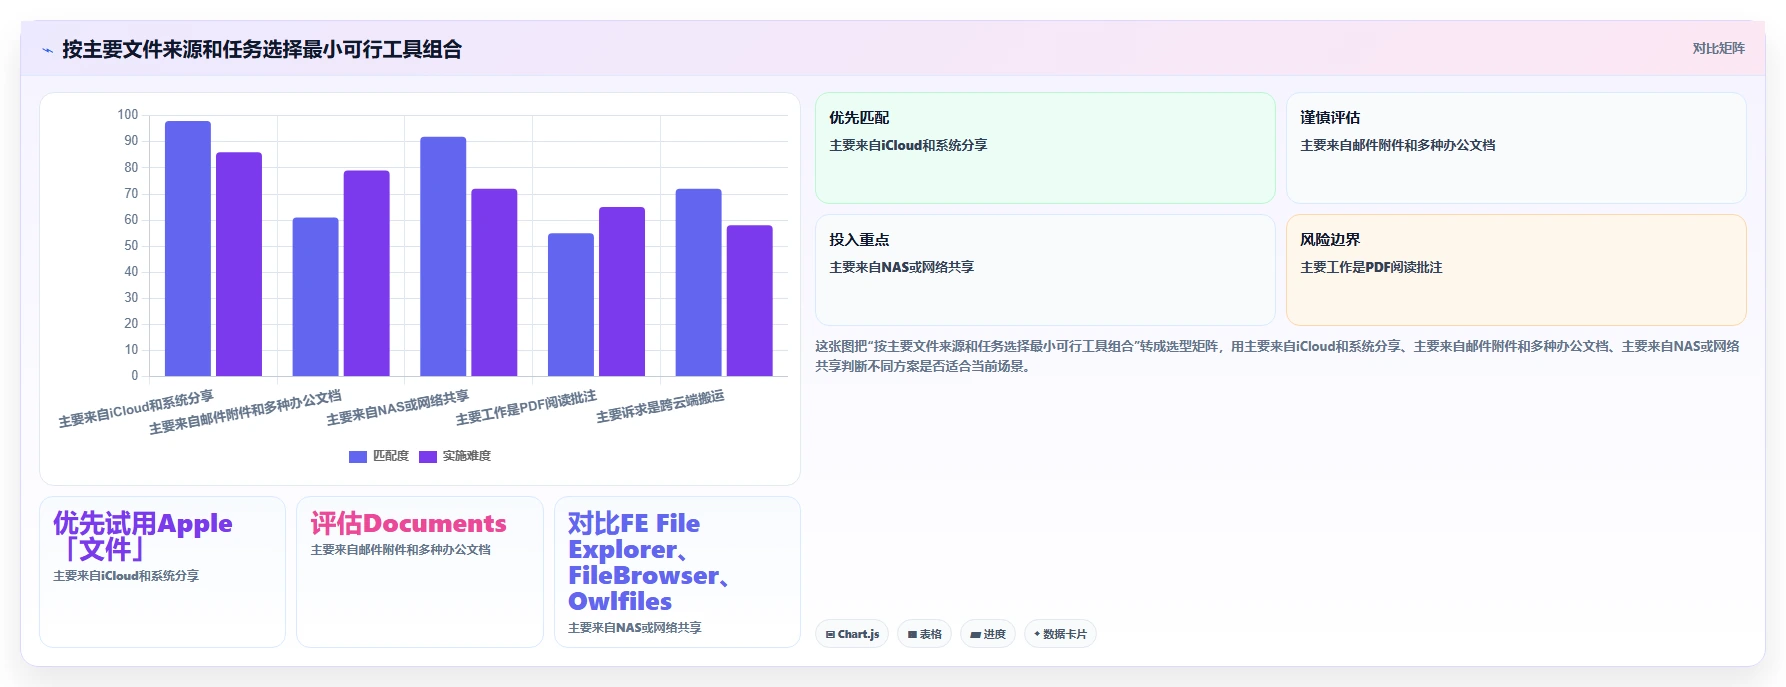
Task: Click the 实施难度 bar for 跨云端搬运
Action: [749, 301]
